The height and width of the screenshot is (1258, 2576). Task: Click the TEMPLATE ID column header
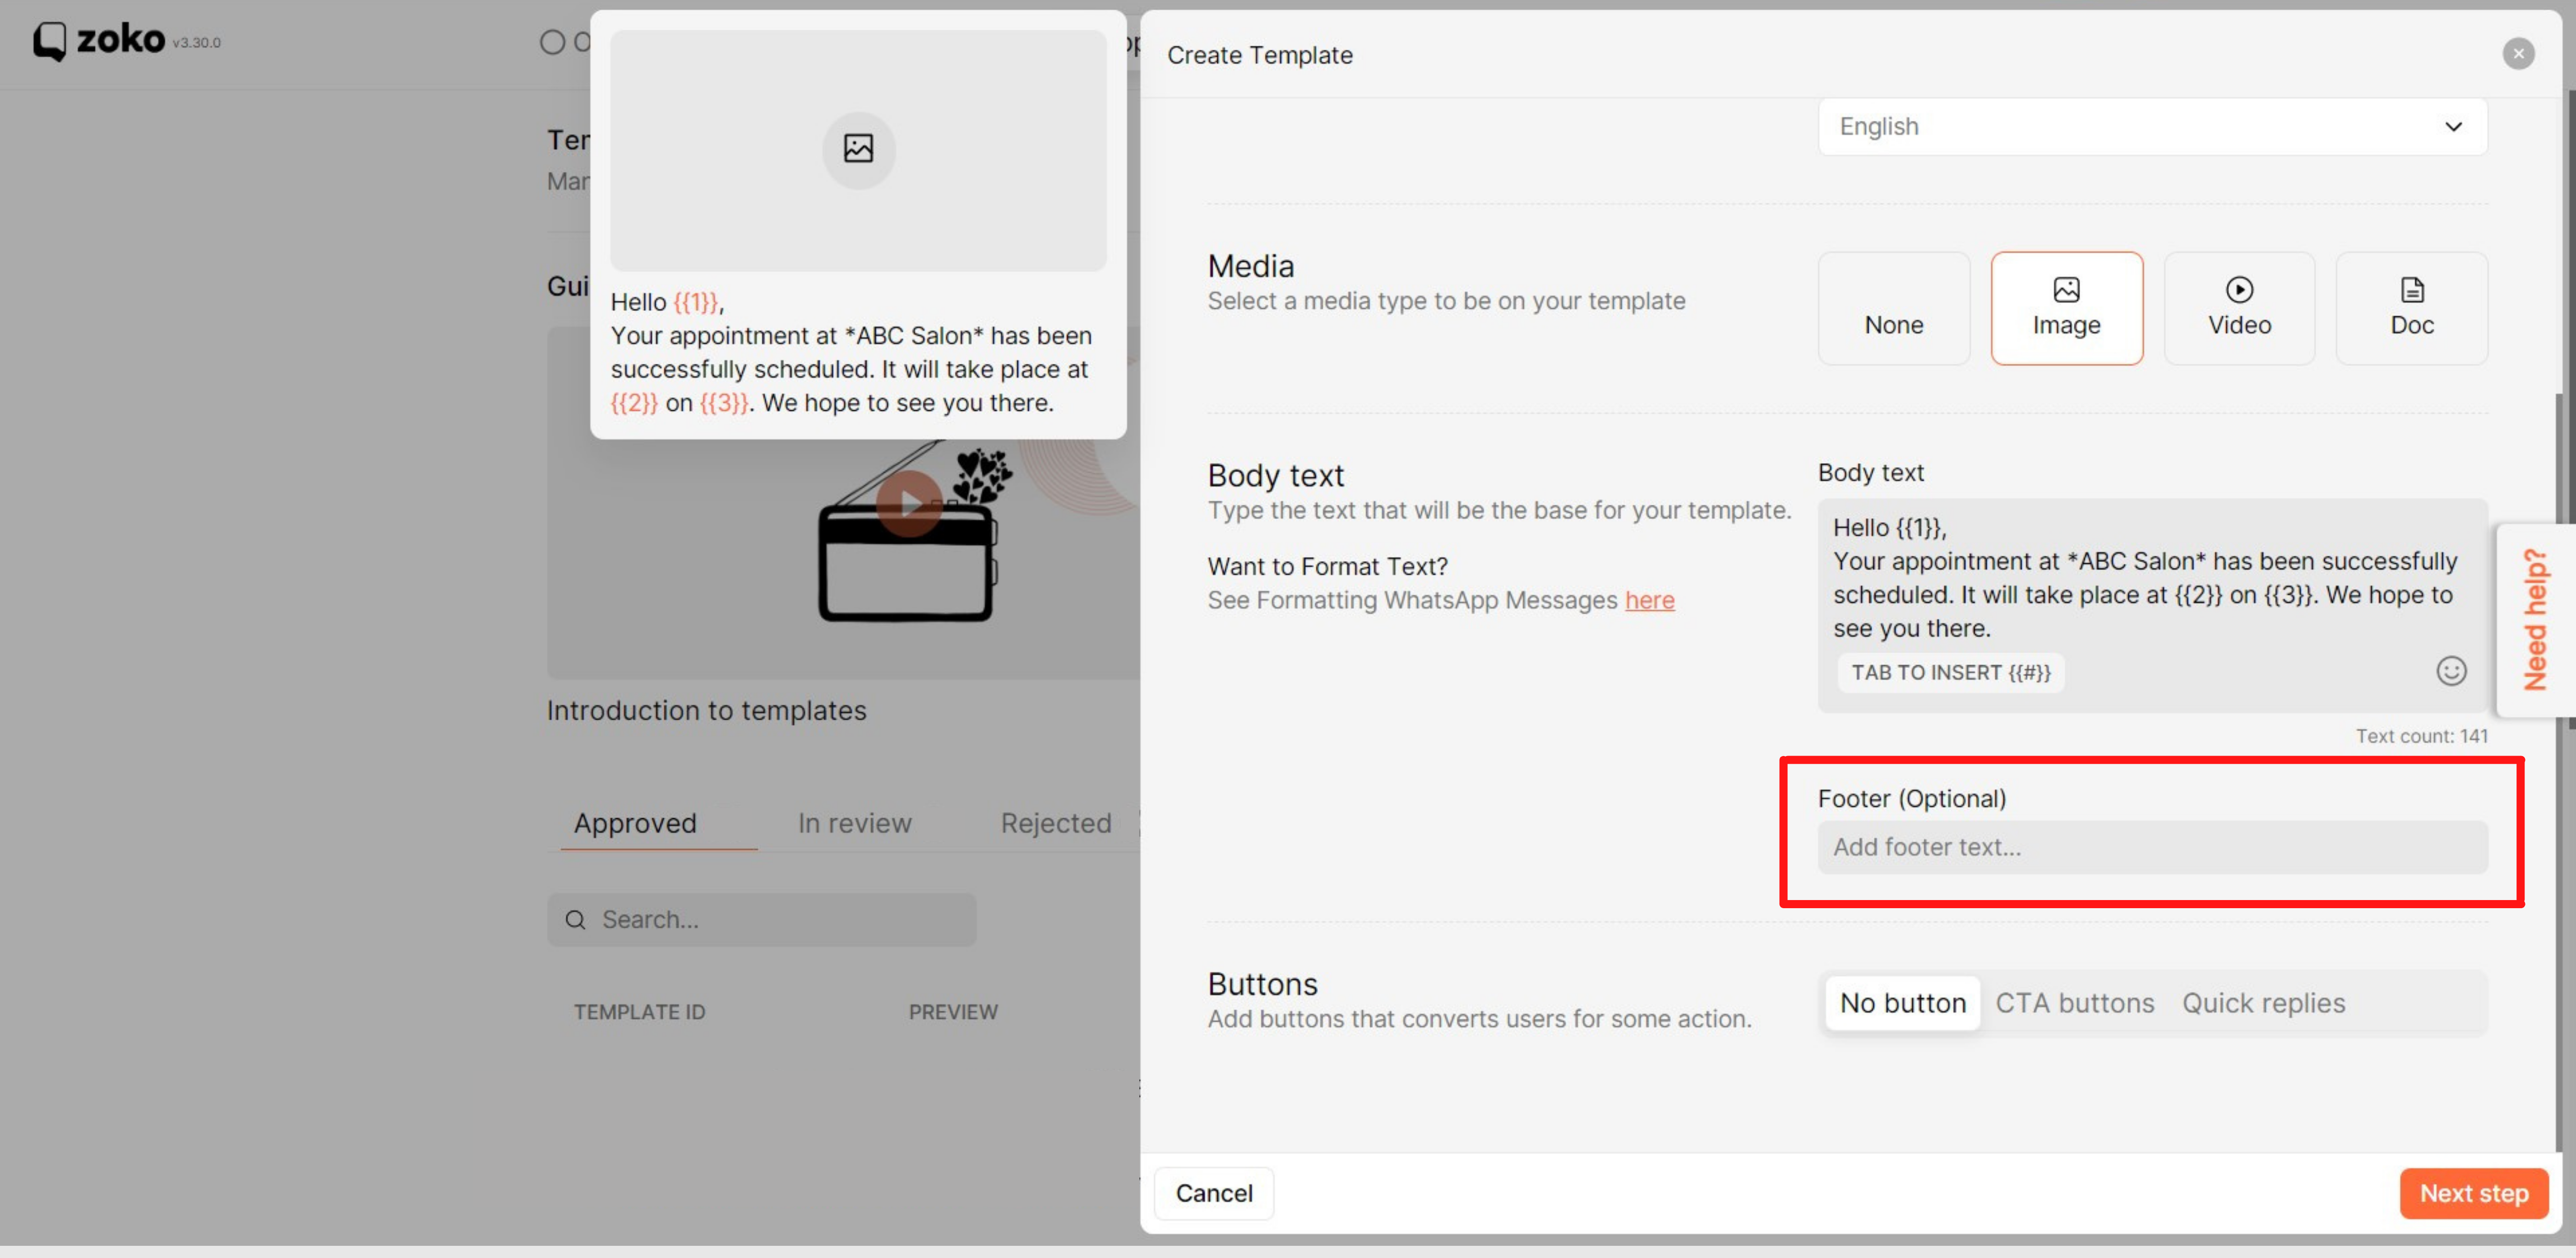click(639, 1012)
